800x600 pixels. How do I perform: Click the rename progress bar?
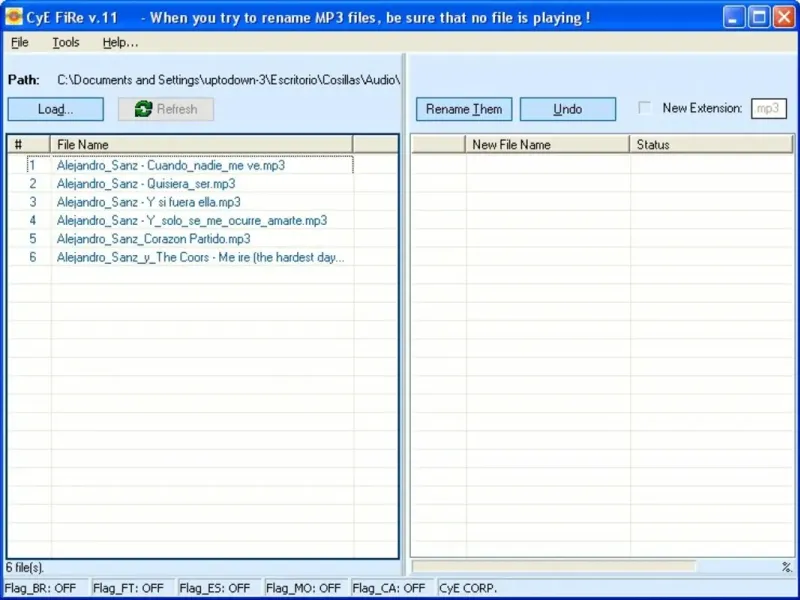click(x=554, y=566)
